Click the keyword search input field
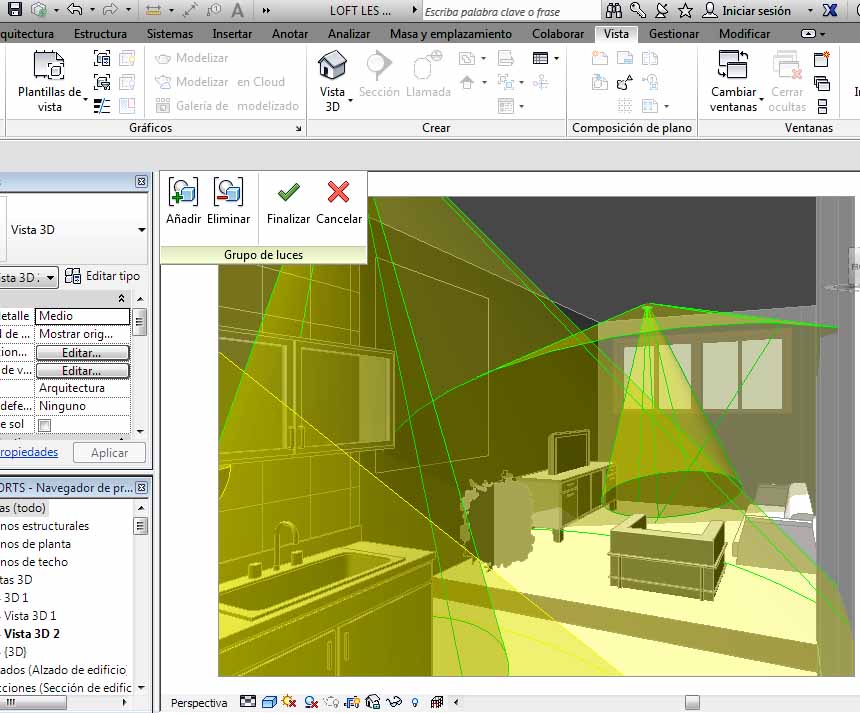This screenshot has height=713, width=860. point(510,12)
